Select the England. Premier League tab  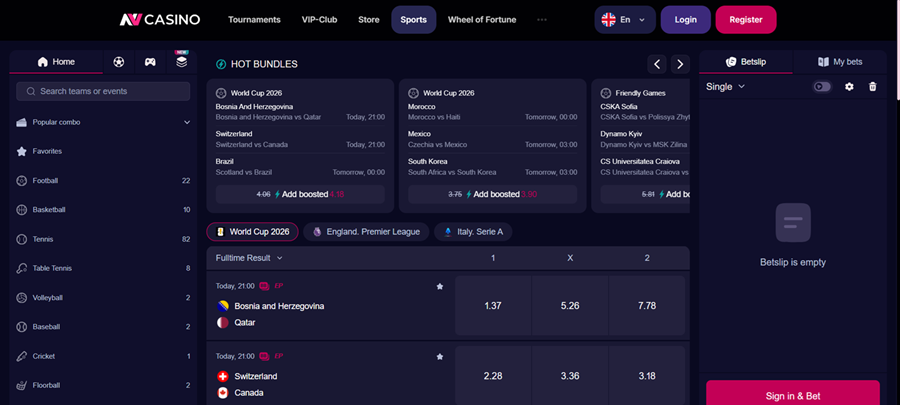[366, 232]
